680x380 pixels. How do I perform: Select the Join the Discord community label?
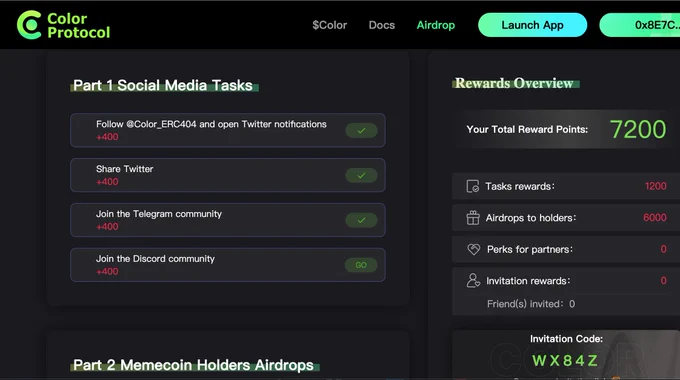[x=155, y=259]
